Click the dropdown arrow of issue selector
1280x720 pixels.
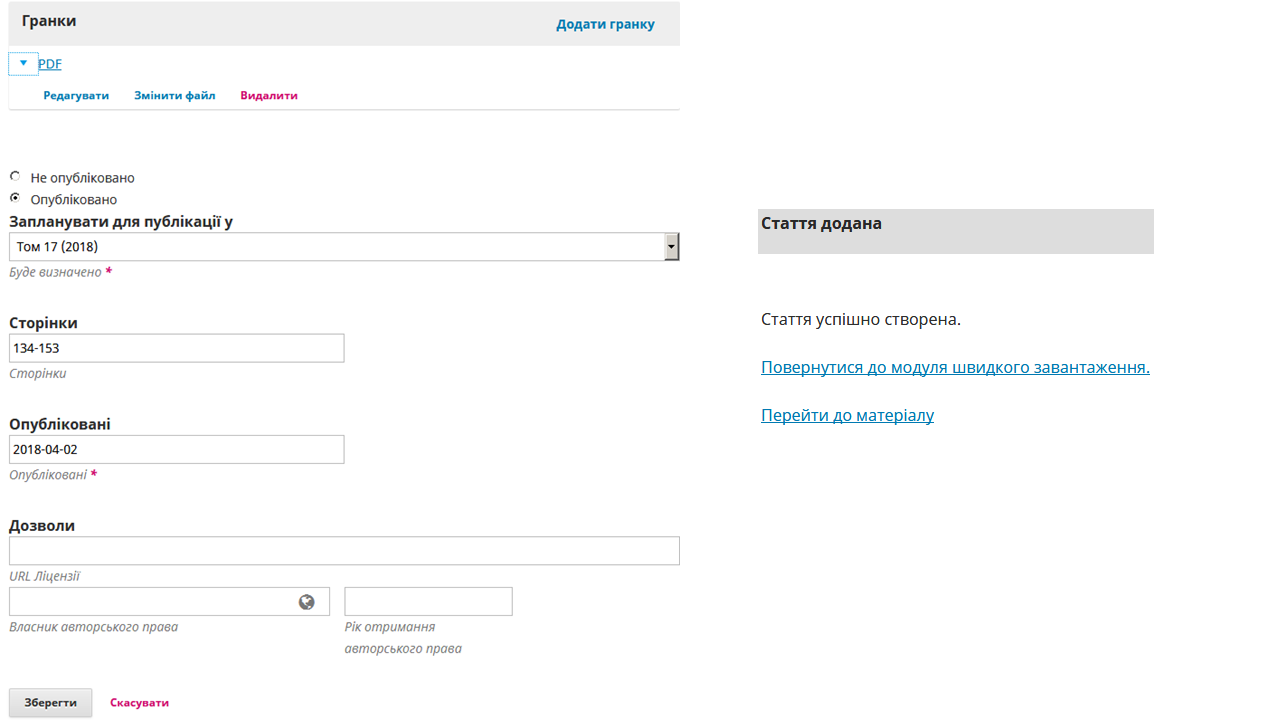click(672, 247)
